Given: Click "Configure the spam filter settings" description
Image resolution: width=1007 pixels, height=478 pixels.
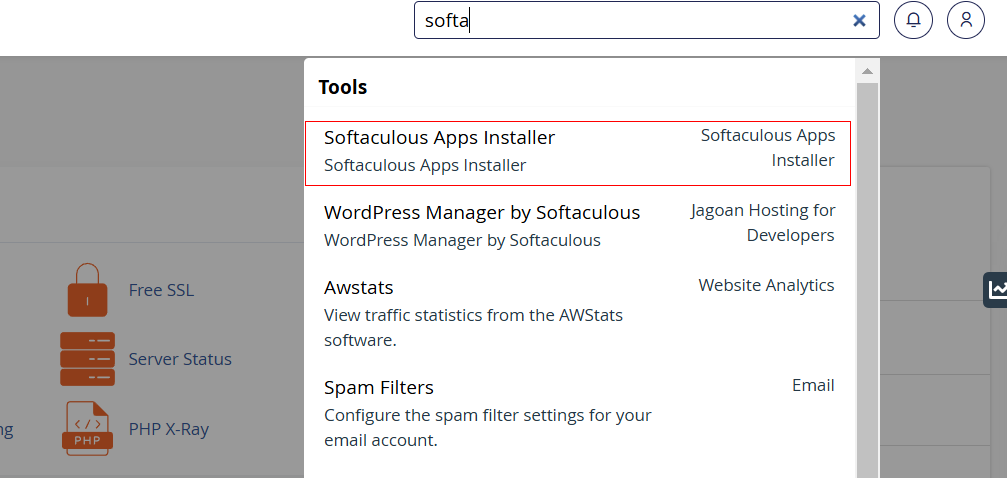Looking at the screenshot, I should (x=487, y=428).
